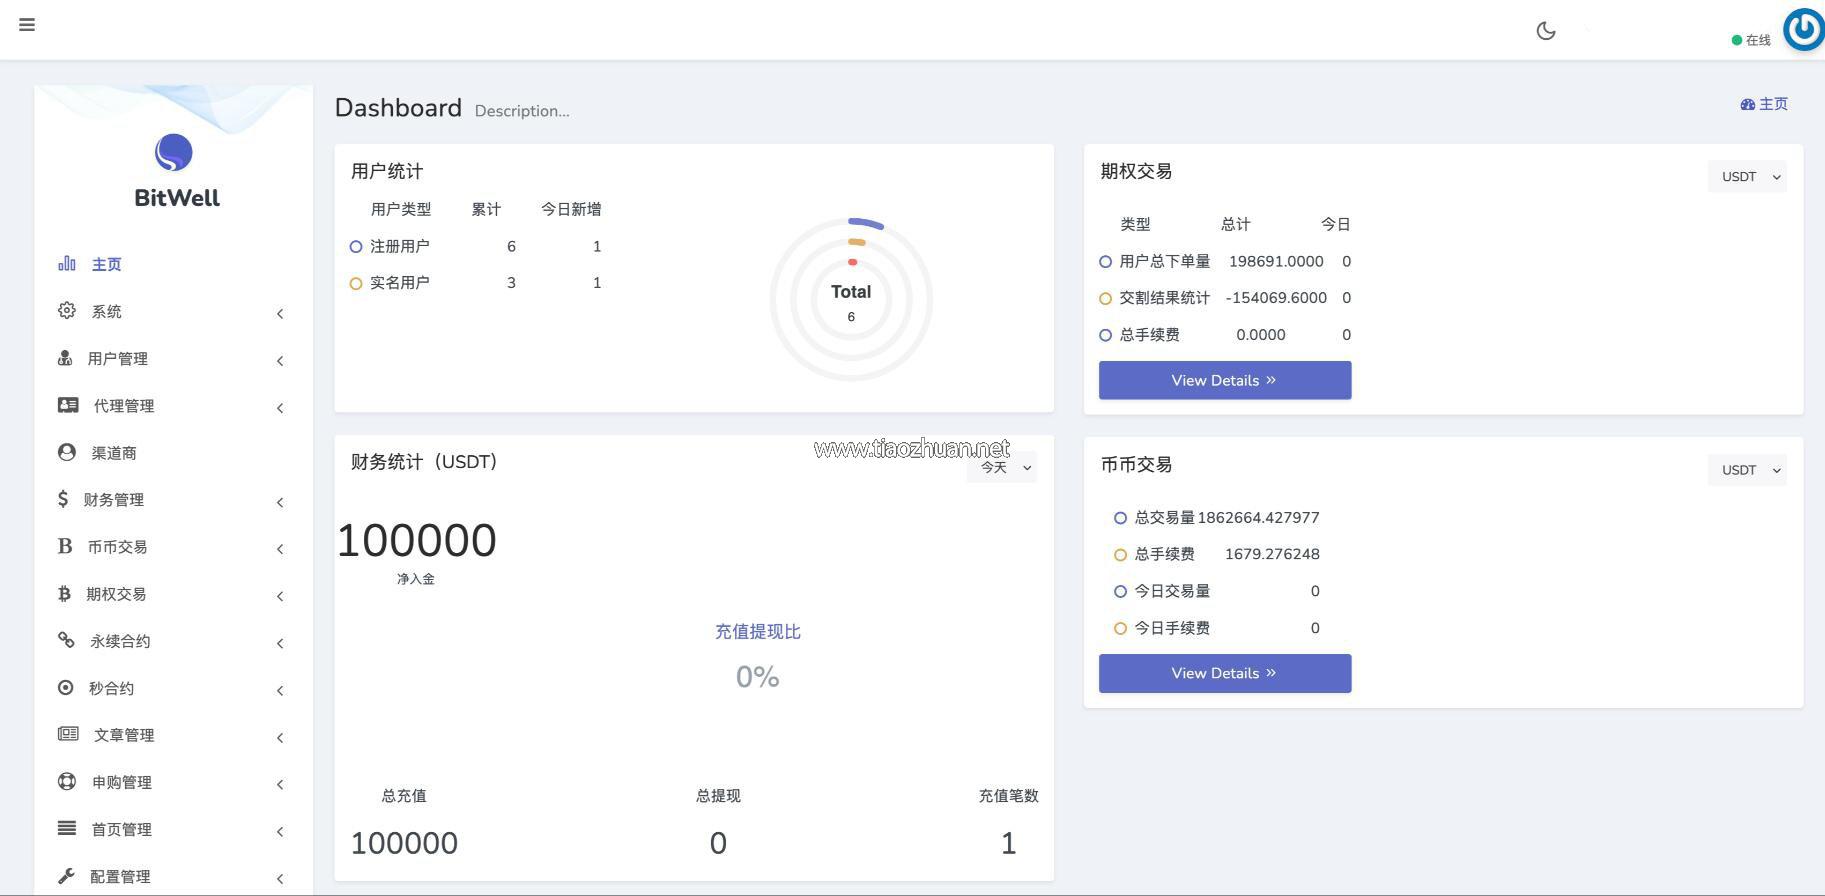This screenshot has width=1825, height=896.
Task: Click the 文章管理 newspaper icon
Action: pyautogui.click(x=68, y=734)
